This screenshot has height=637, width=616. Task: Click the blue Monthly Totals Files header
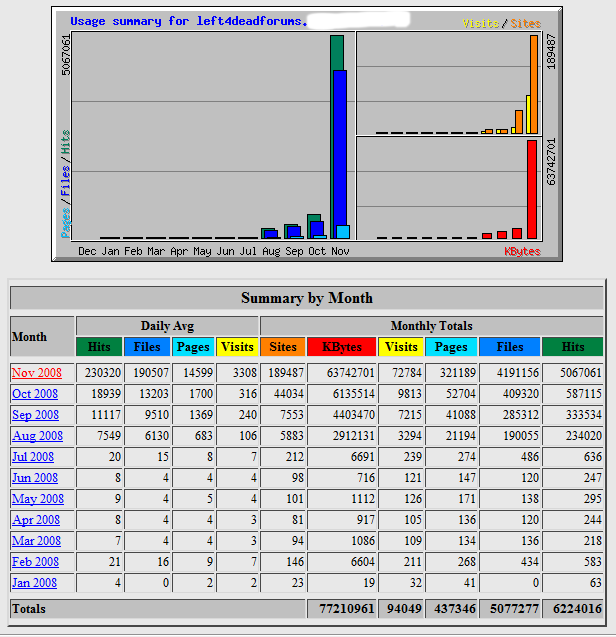tap(510, 347)
